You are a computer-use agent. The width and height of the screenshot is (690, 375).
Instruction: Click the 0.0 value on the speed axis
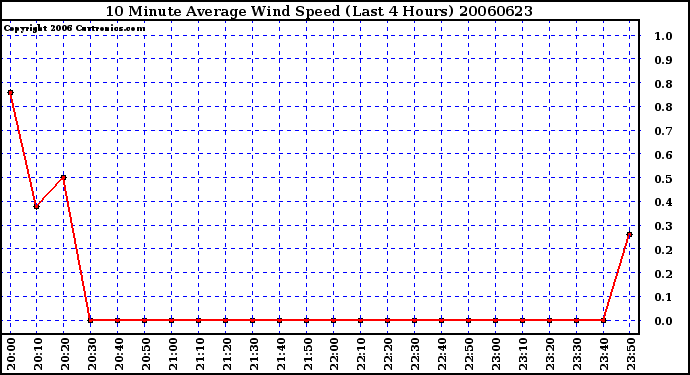click(x=663, y=321)
